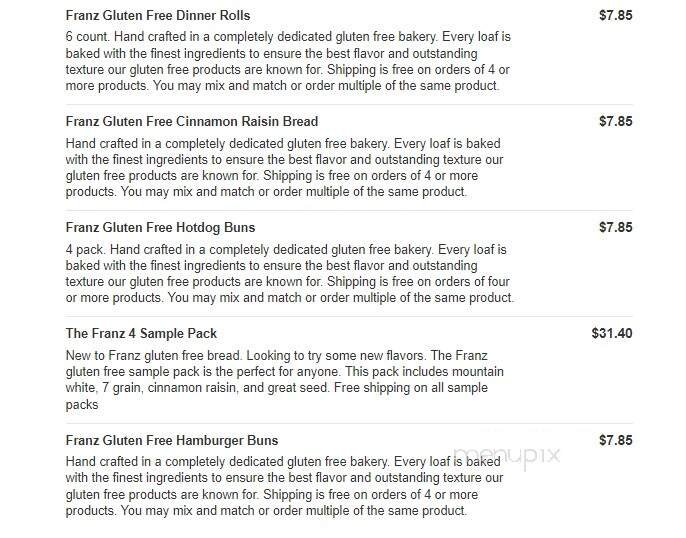Select the Hamburger Buns $7.85 price
Viewport: 686px width, 538px height.
pyautogui.click(x=615, y=440)
